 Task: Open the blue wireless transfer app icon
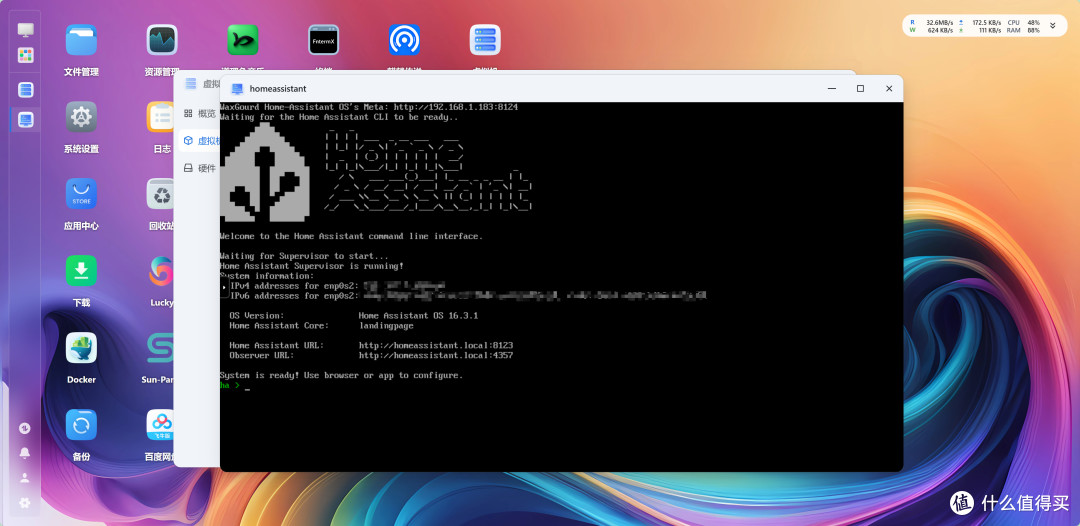(x=404, y=40)
